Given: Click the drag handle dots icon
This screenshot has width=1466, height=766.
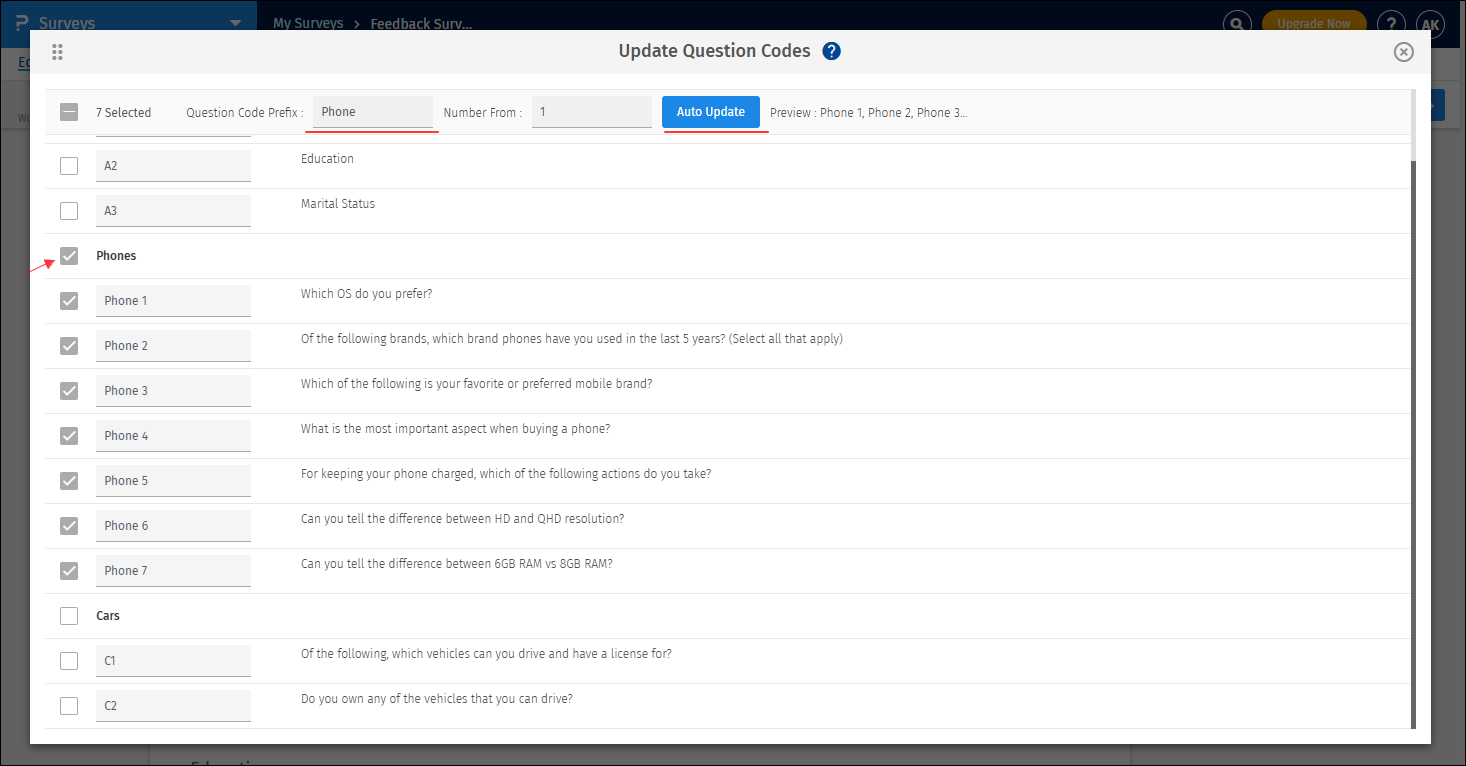Looking at the screenshot, I should tap(57, 52).
